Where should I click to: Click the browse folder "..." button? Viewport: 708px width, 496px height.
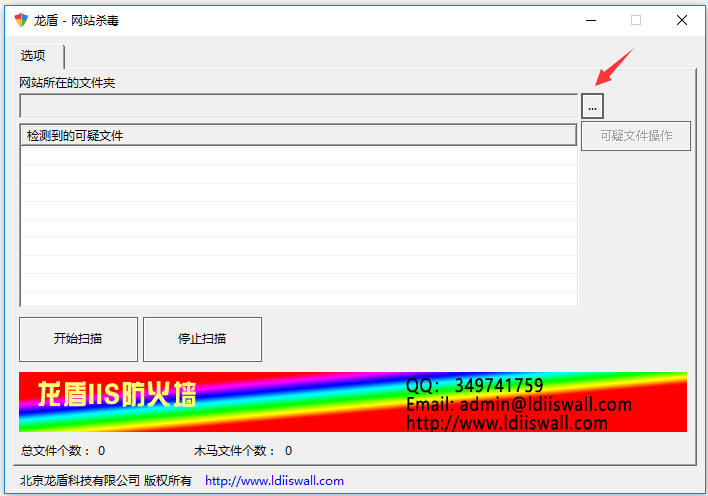(592, 106)
